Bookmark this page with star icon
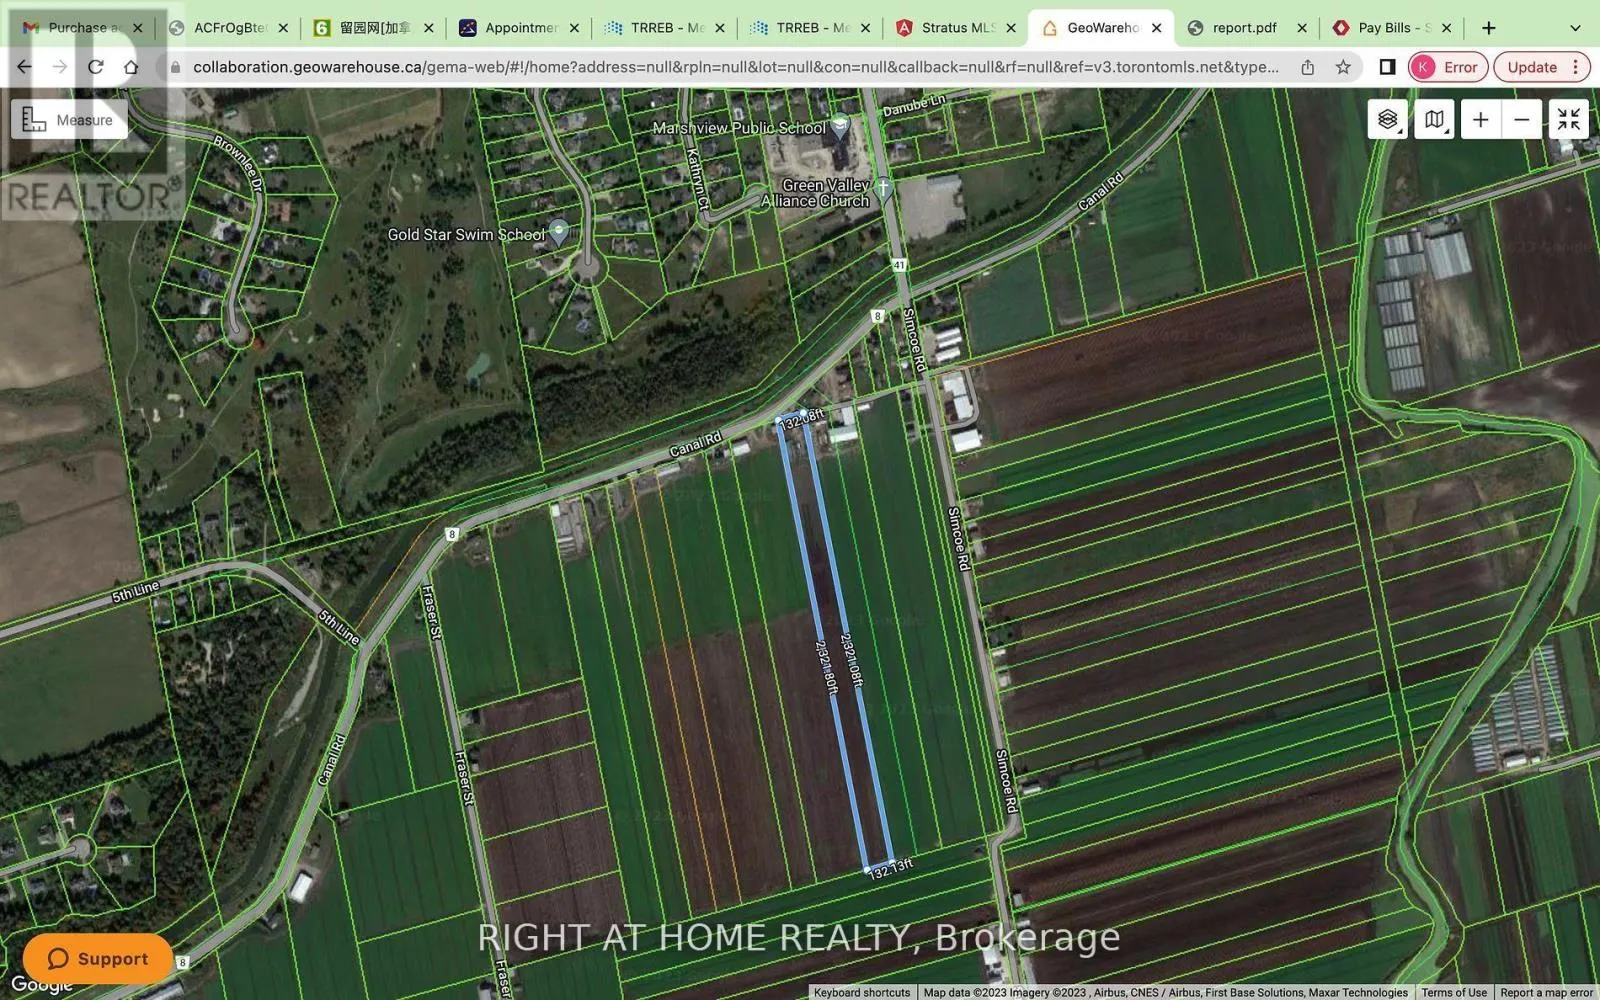This screenshot has width=1600, height=1000. click(x=1343, y=67)
